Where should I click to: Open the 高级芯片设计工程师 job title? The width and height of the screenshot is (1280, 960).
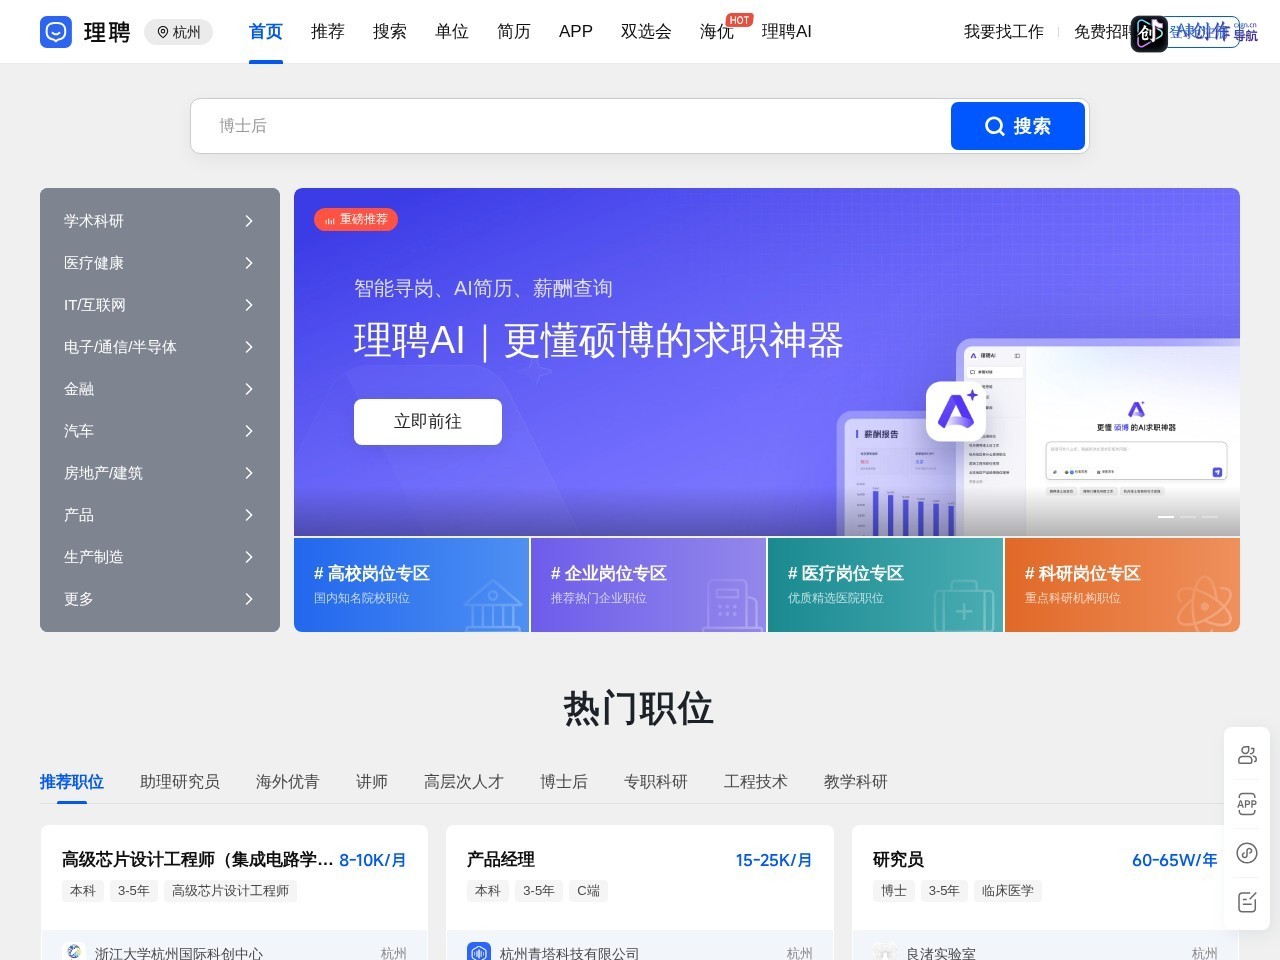(197, 860)
